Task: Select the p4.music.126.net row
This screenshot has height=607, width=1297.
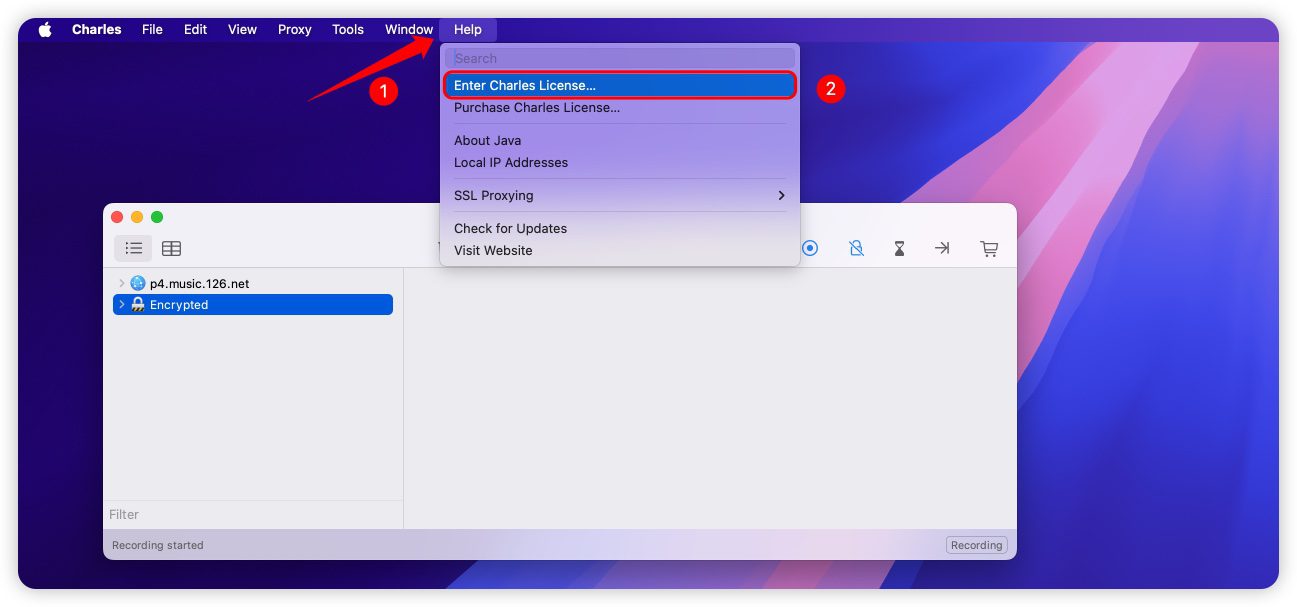Action: coord(253,283)
